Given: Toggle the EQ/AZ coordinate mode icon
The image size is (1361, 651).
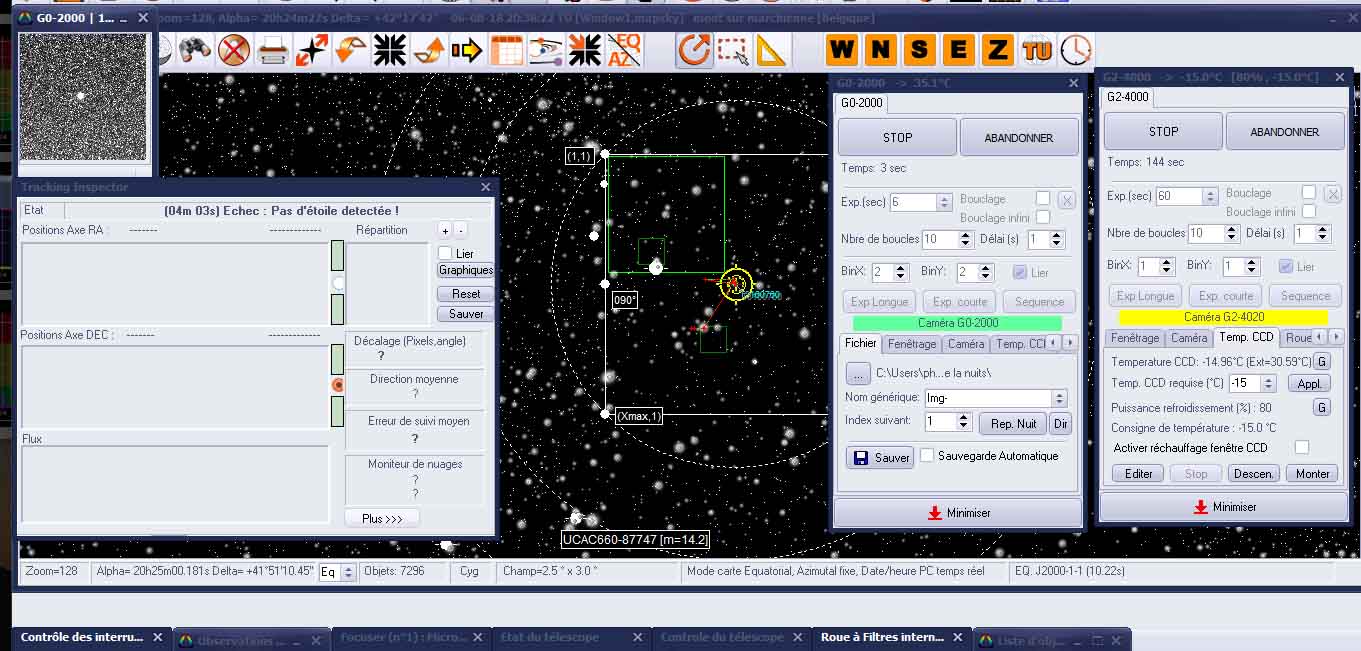Looking at the screenshot, I should click(626, 49).
